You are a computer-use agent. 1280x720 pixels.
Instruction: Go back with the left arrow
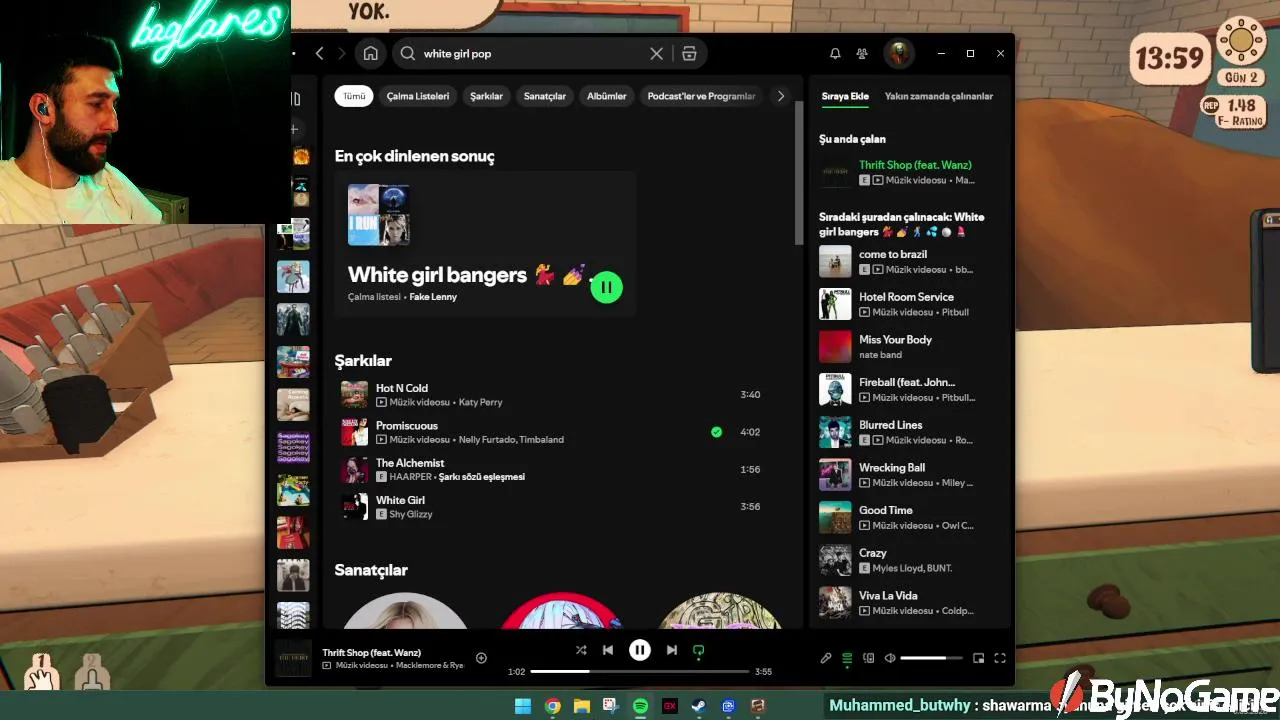(319, 53)
